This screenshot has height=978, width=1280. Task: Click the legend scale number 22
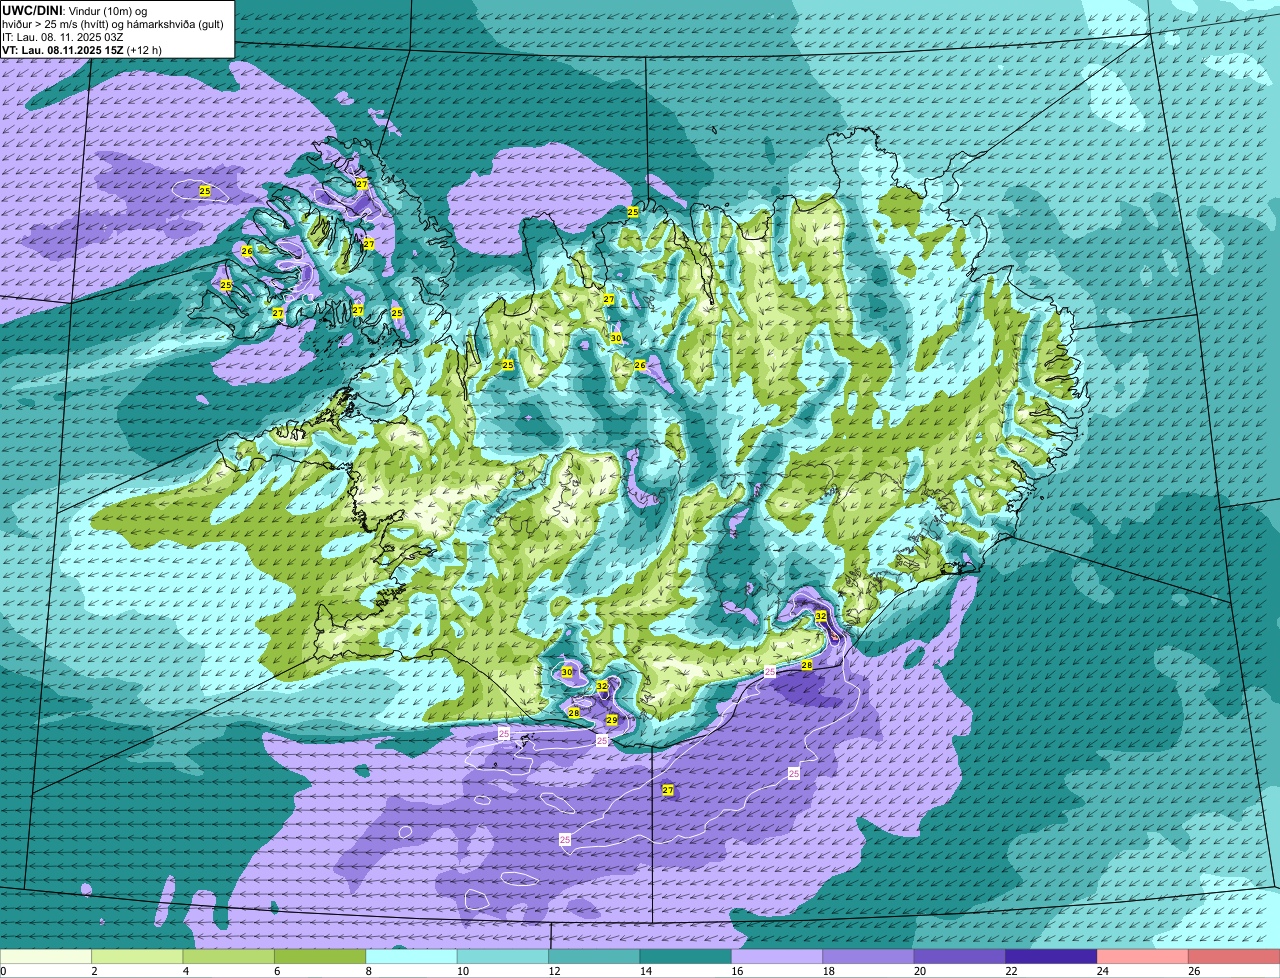point(1011,971)
